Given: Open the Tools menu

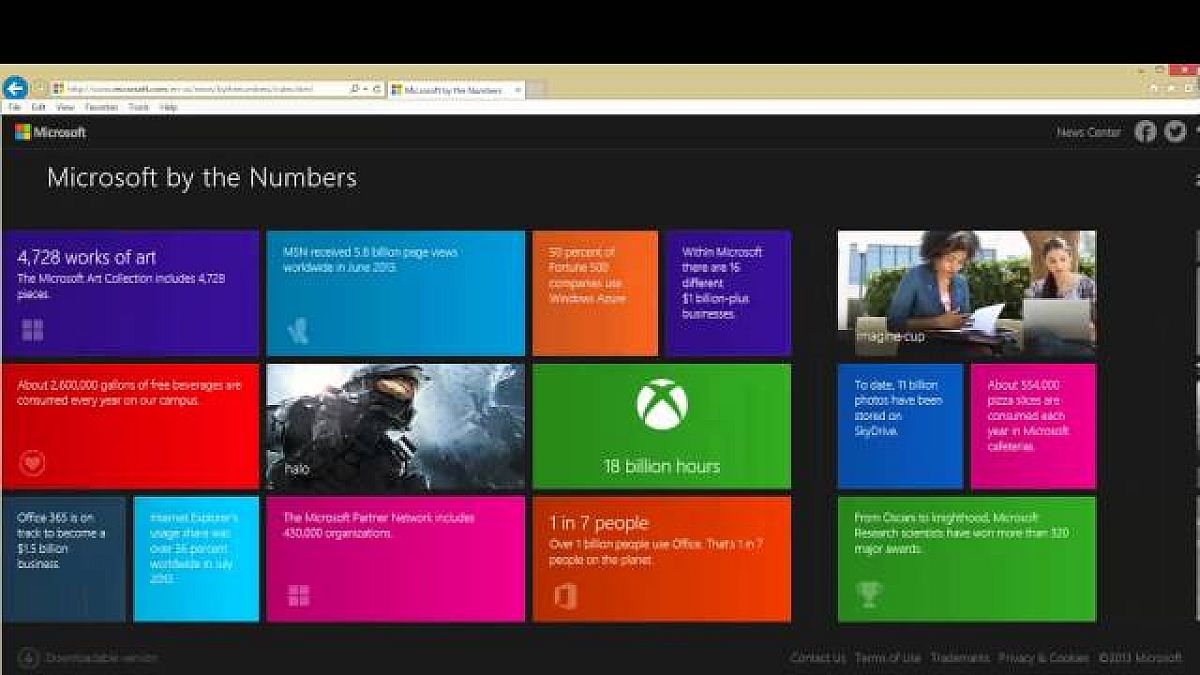Looking at the screenshot, I should 139,107.
